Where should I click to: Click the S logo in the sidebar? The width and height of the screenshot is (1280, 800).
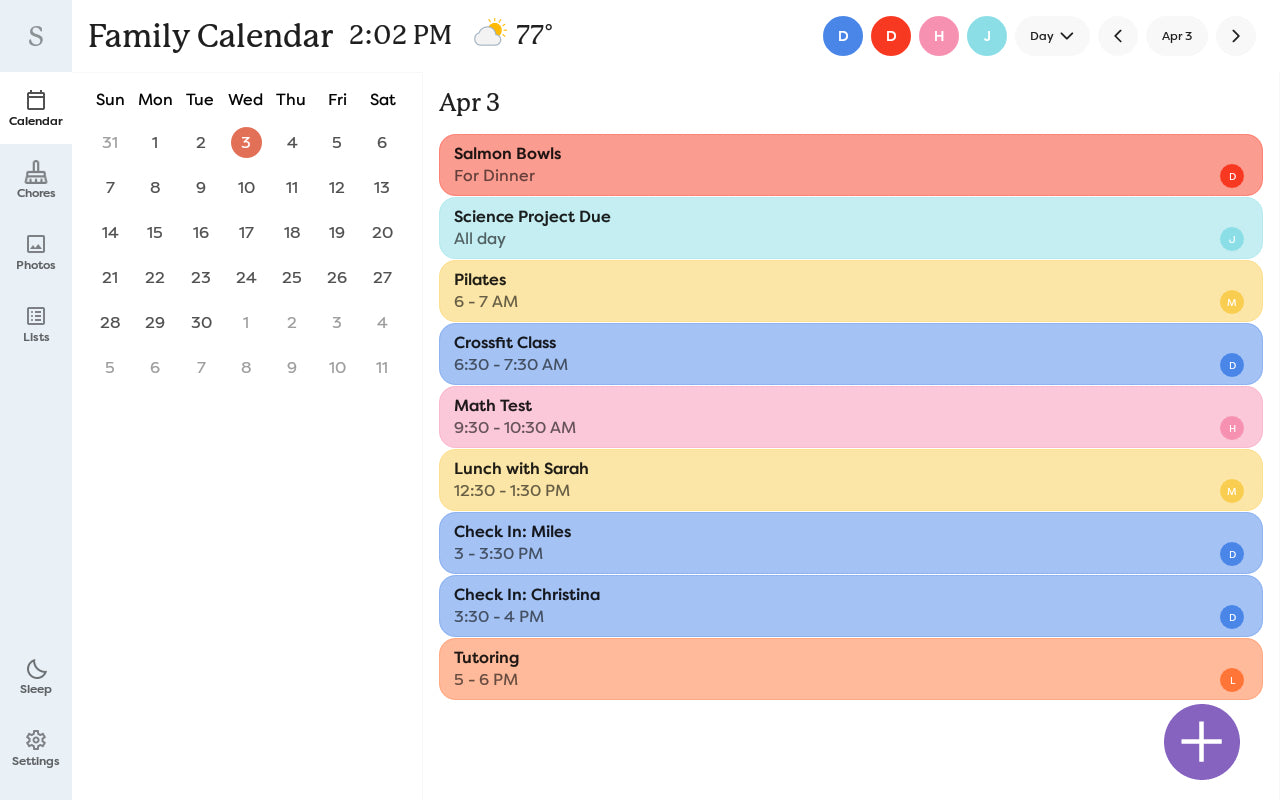36,36
